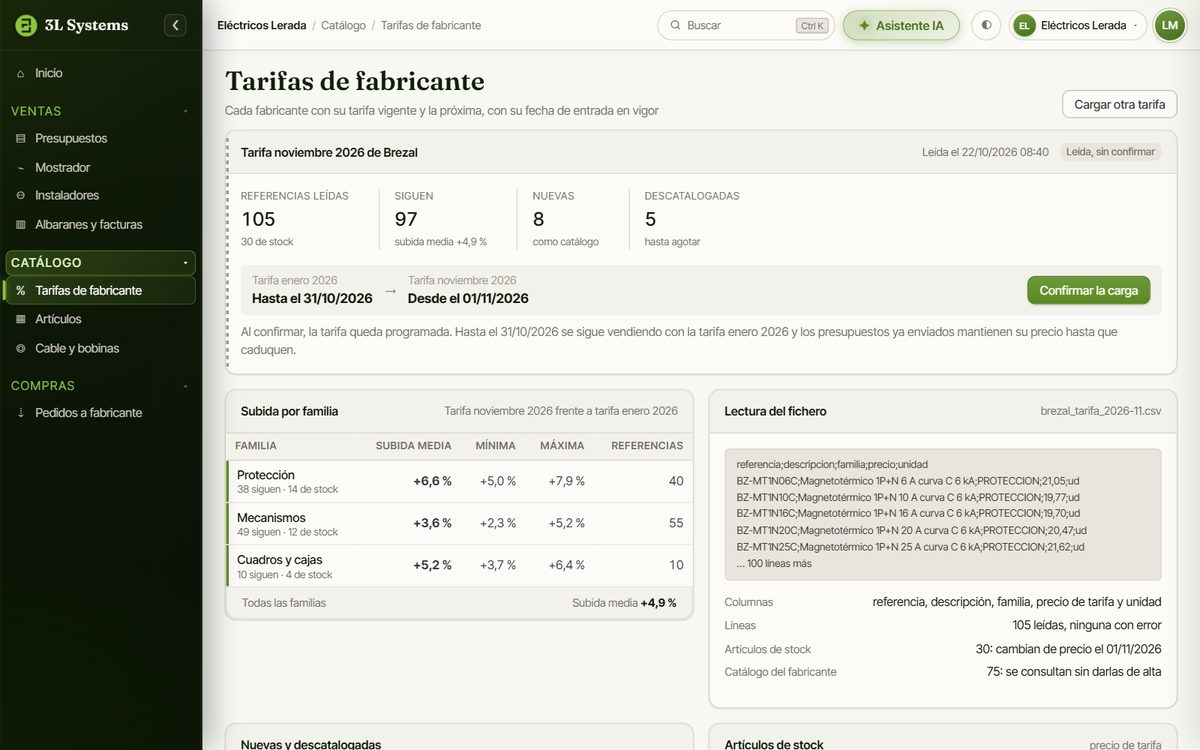Open Instaladores page
The height and width of the screenshot is (750, 1200).
(100, 195)
